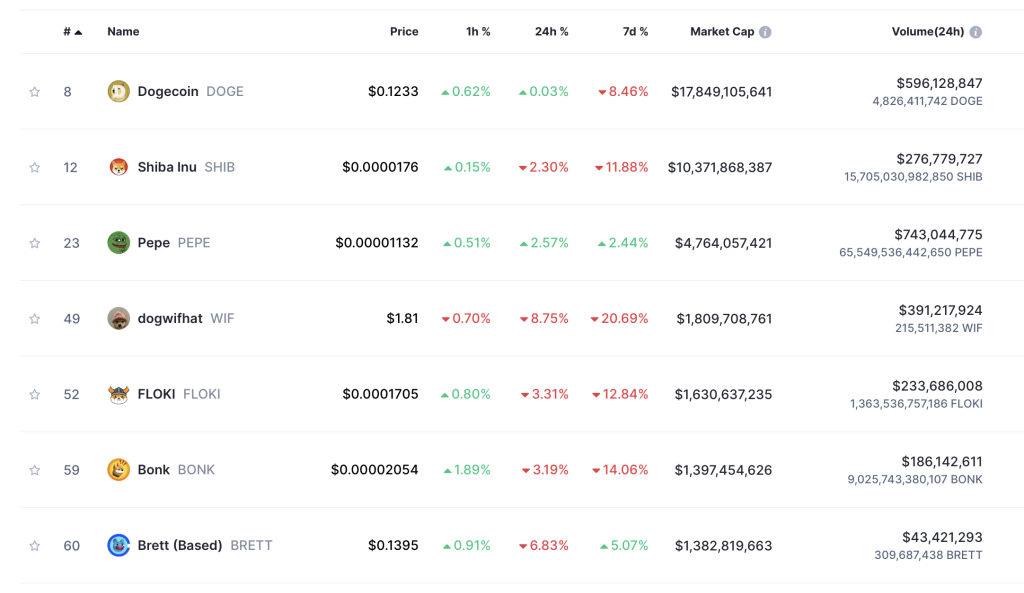Screen dimensions: 1024x593
Task: Click FLOKI market cap $1,630,637,235
Action: (x=724, y=395)
